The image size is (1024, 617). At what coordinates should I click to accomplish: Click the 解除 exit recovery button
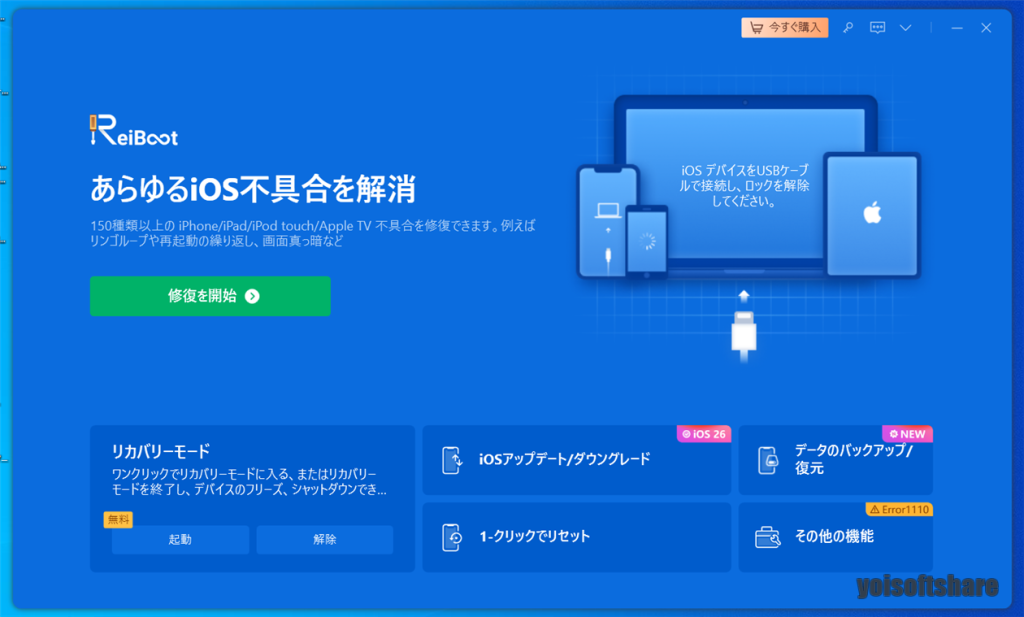pyautogui.click(x=325, y=539)
